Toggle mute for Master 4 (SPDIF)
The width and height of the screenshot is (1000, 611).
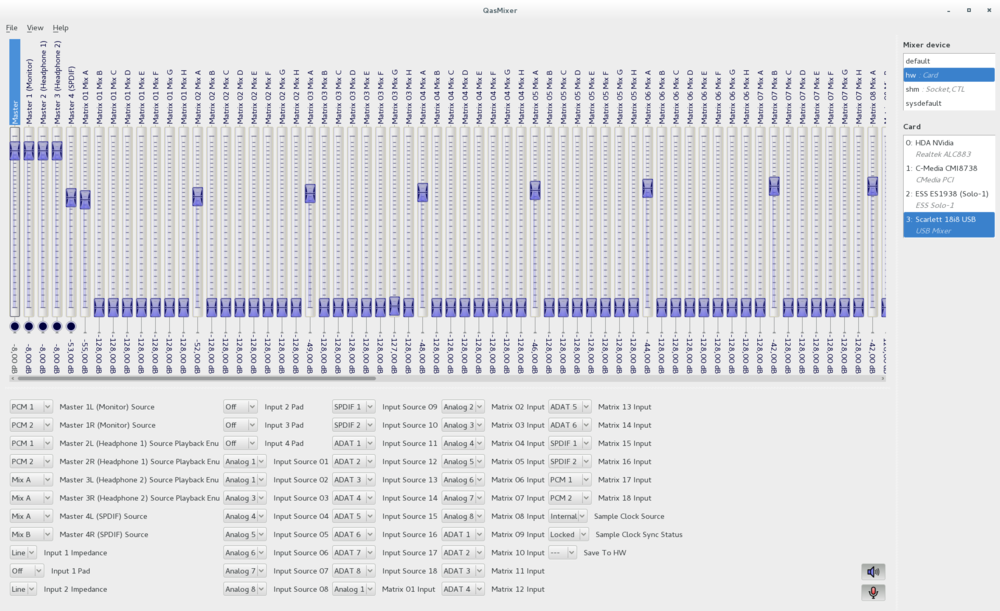(71, 327)
